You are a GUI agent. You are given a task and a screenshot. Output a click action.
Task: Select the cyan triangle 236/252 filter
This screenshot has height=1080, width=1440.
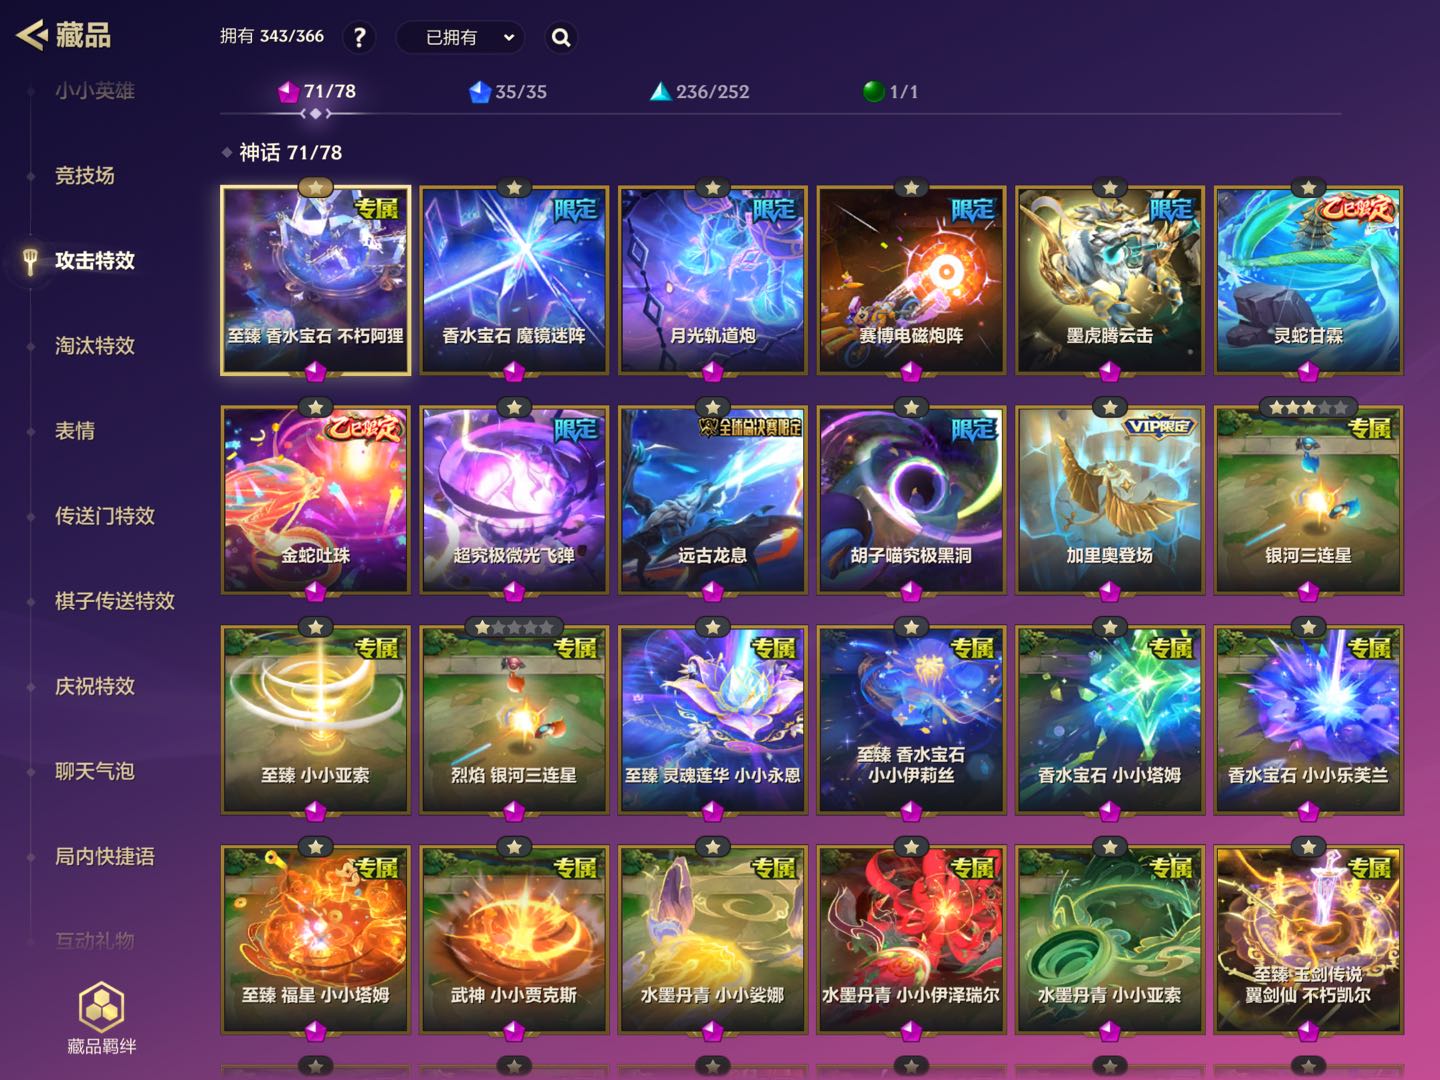tap(699, 92)
